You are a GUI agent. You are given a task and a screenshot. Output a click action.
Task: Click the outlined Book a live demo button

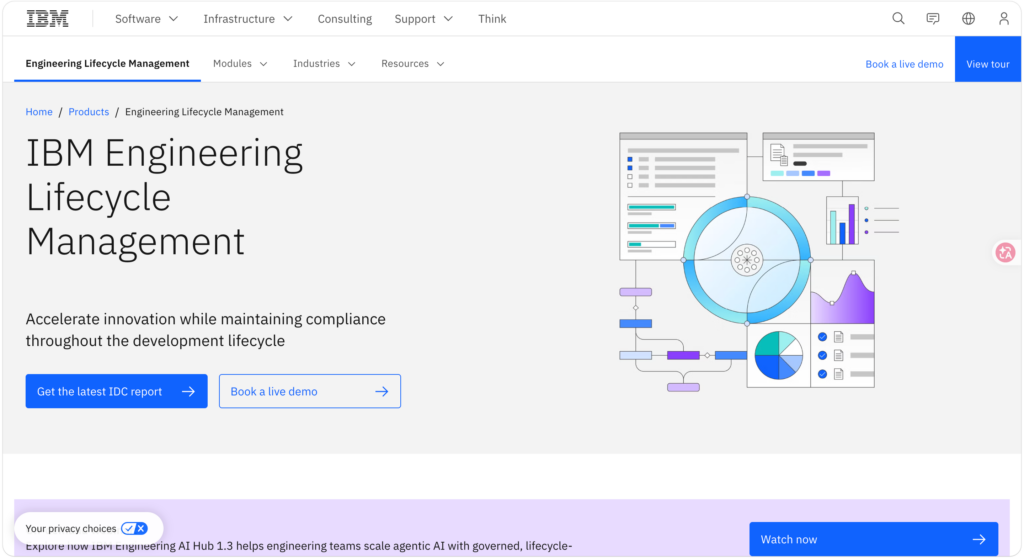(310, 391)
